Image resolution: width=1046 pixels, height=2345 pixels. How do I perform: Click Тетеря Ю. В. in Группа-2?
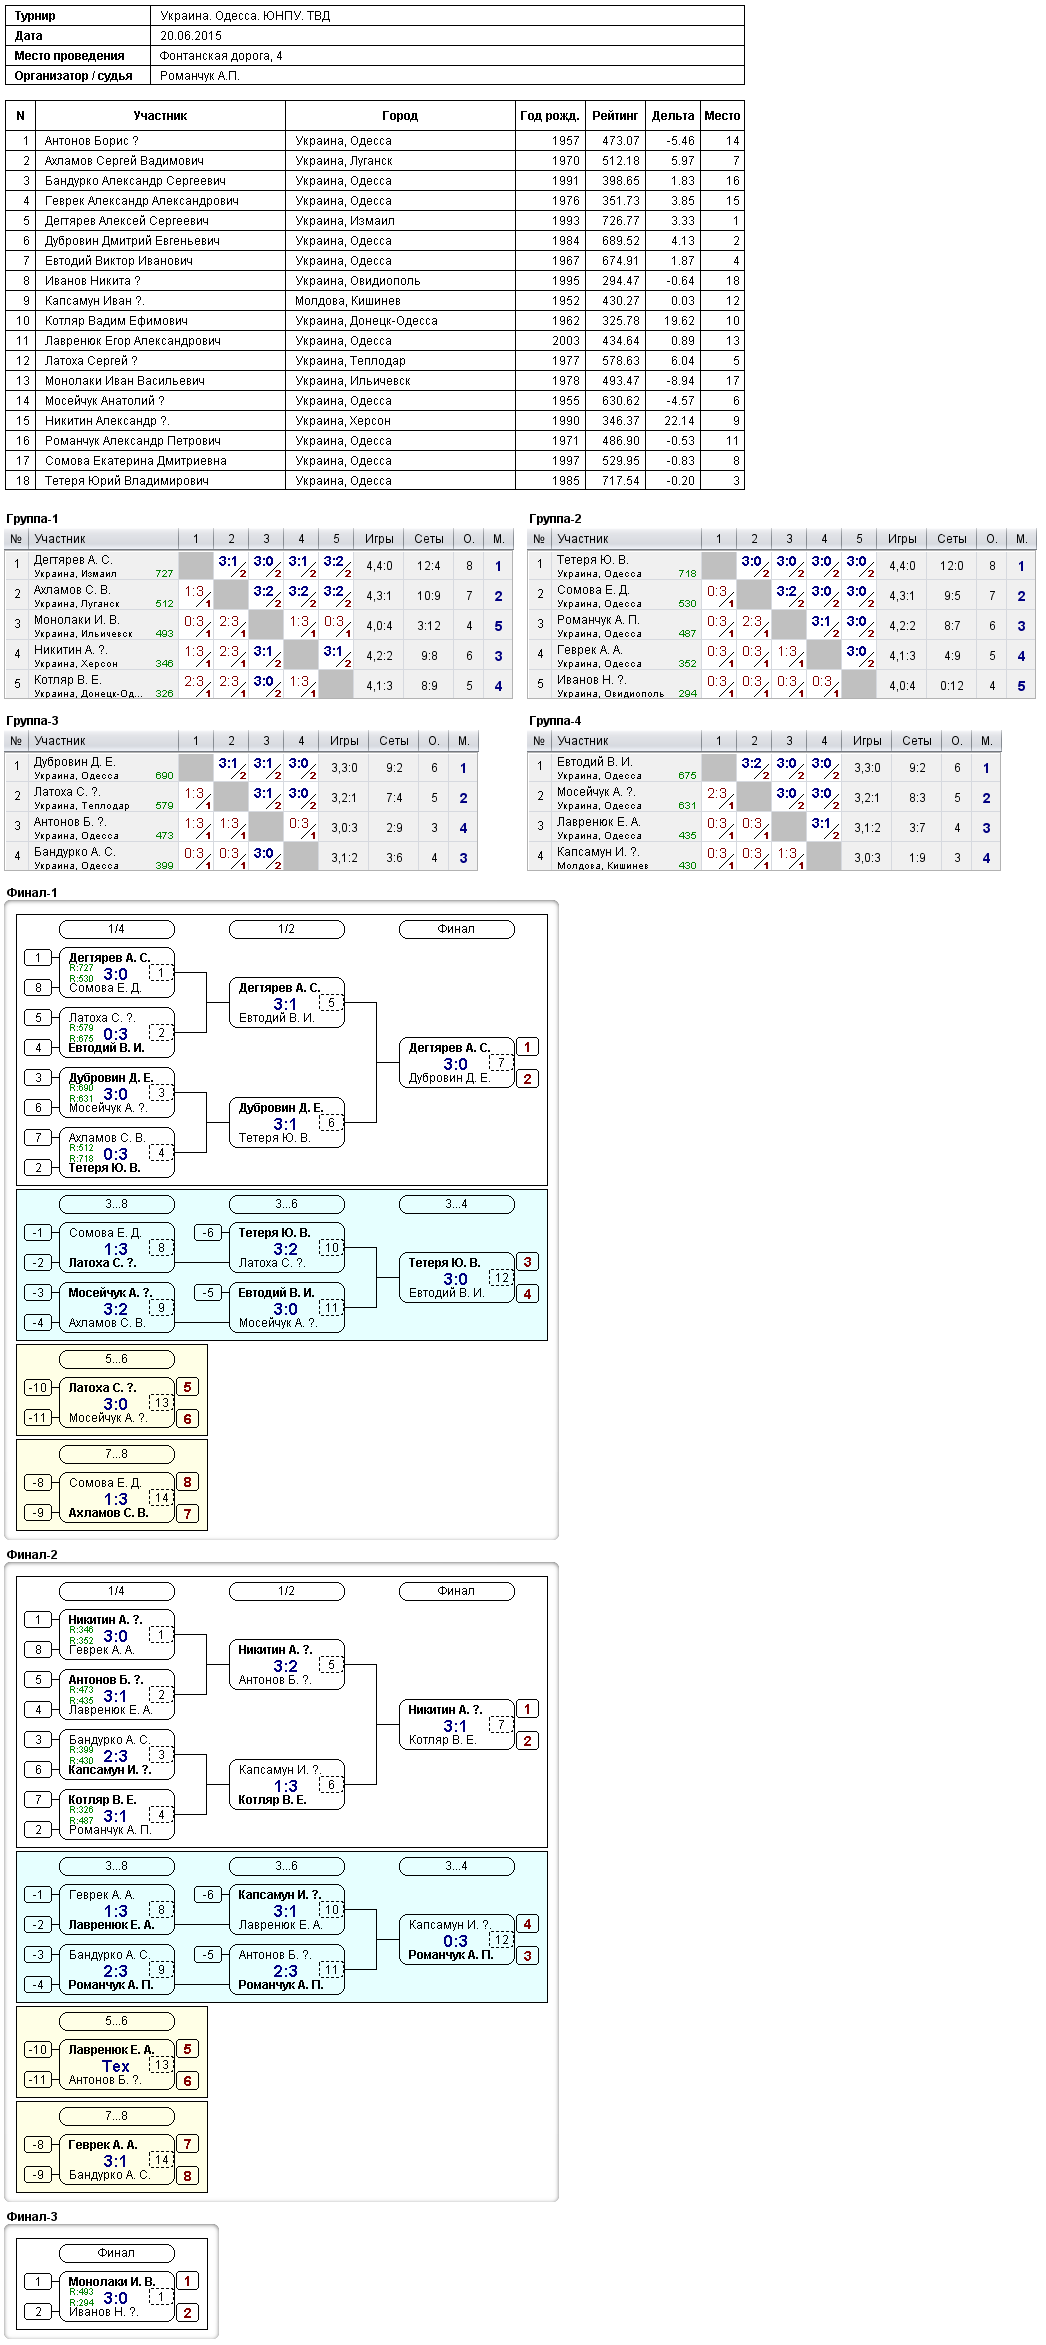592,560
